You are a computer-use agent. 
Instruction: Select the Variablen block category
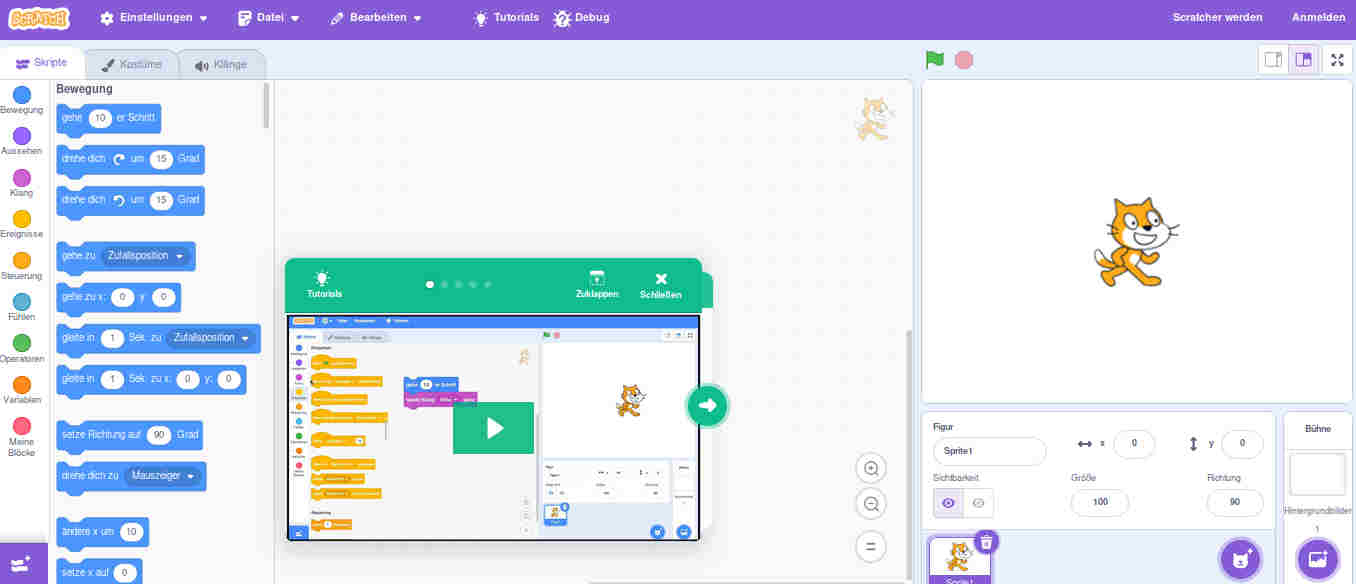pyautogui.click(x=21, y=391)
